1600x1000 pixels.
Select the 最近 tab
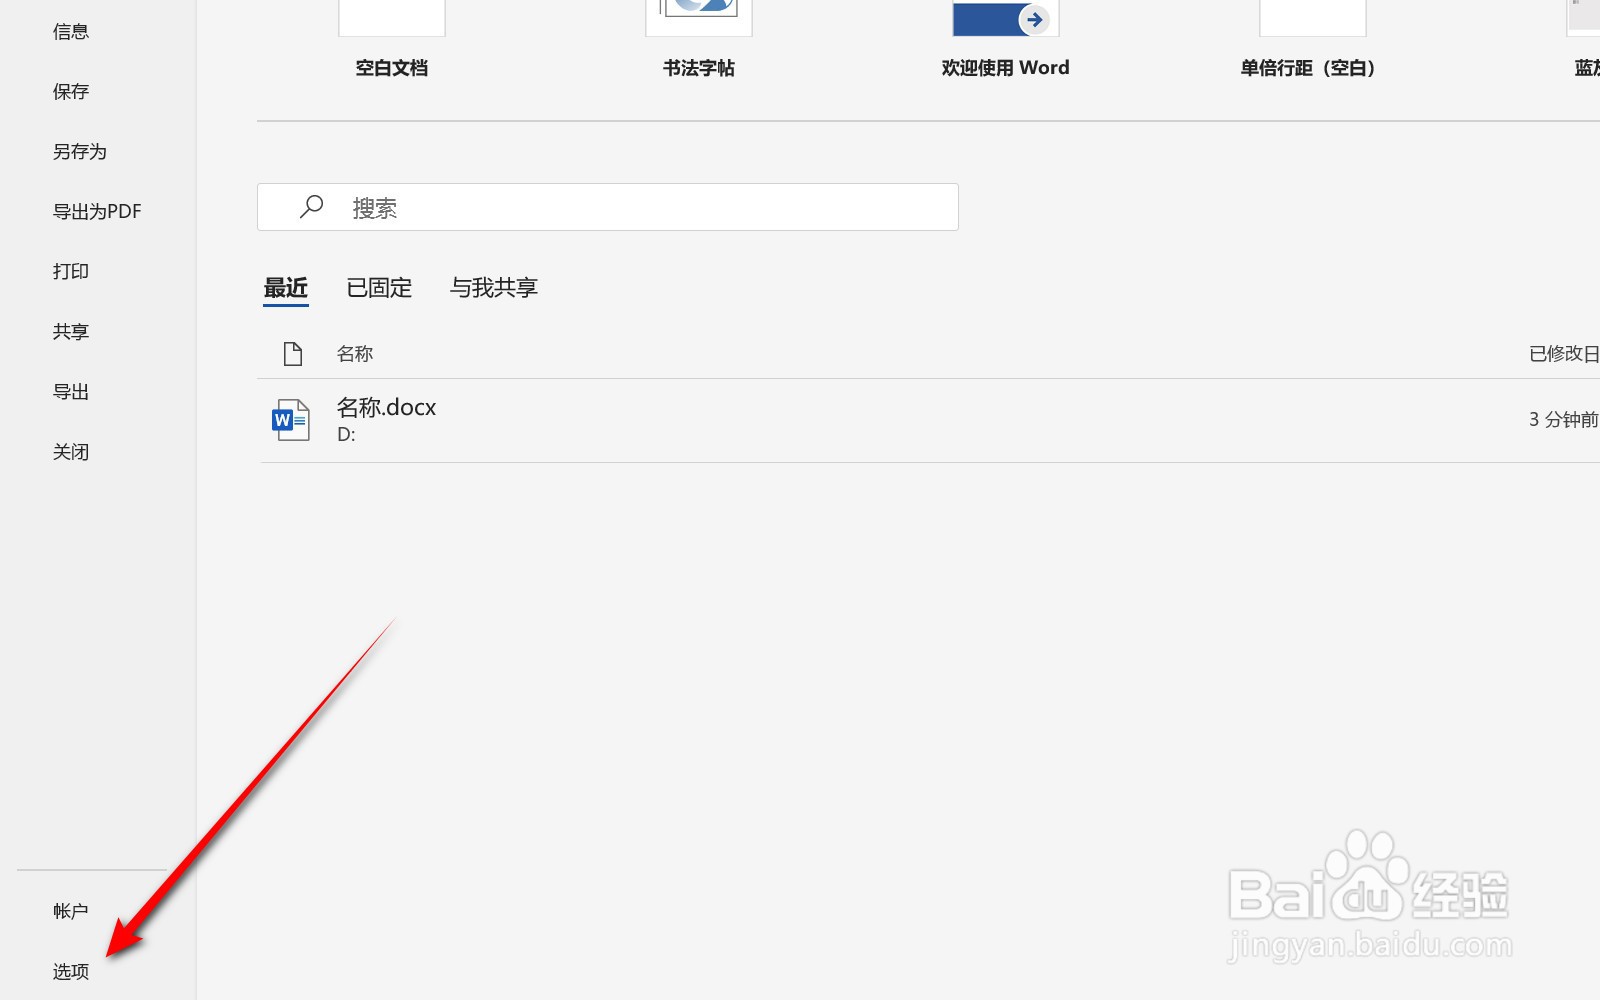[285, 288]
